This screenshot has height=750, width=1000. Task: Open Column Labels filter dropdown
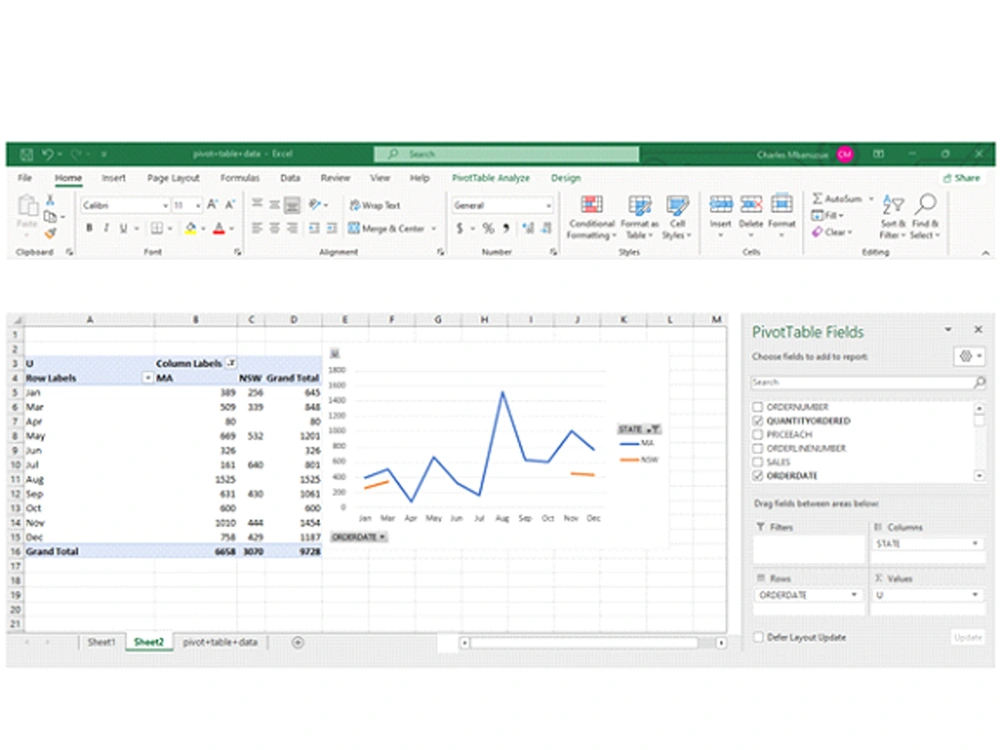tap(232, 363)
